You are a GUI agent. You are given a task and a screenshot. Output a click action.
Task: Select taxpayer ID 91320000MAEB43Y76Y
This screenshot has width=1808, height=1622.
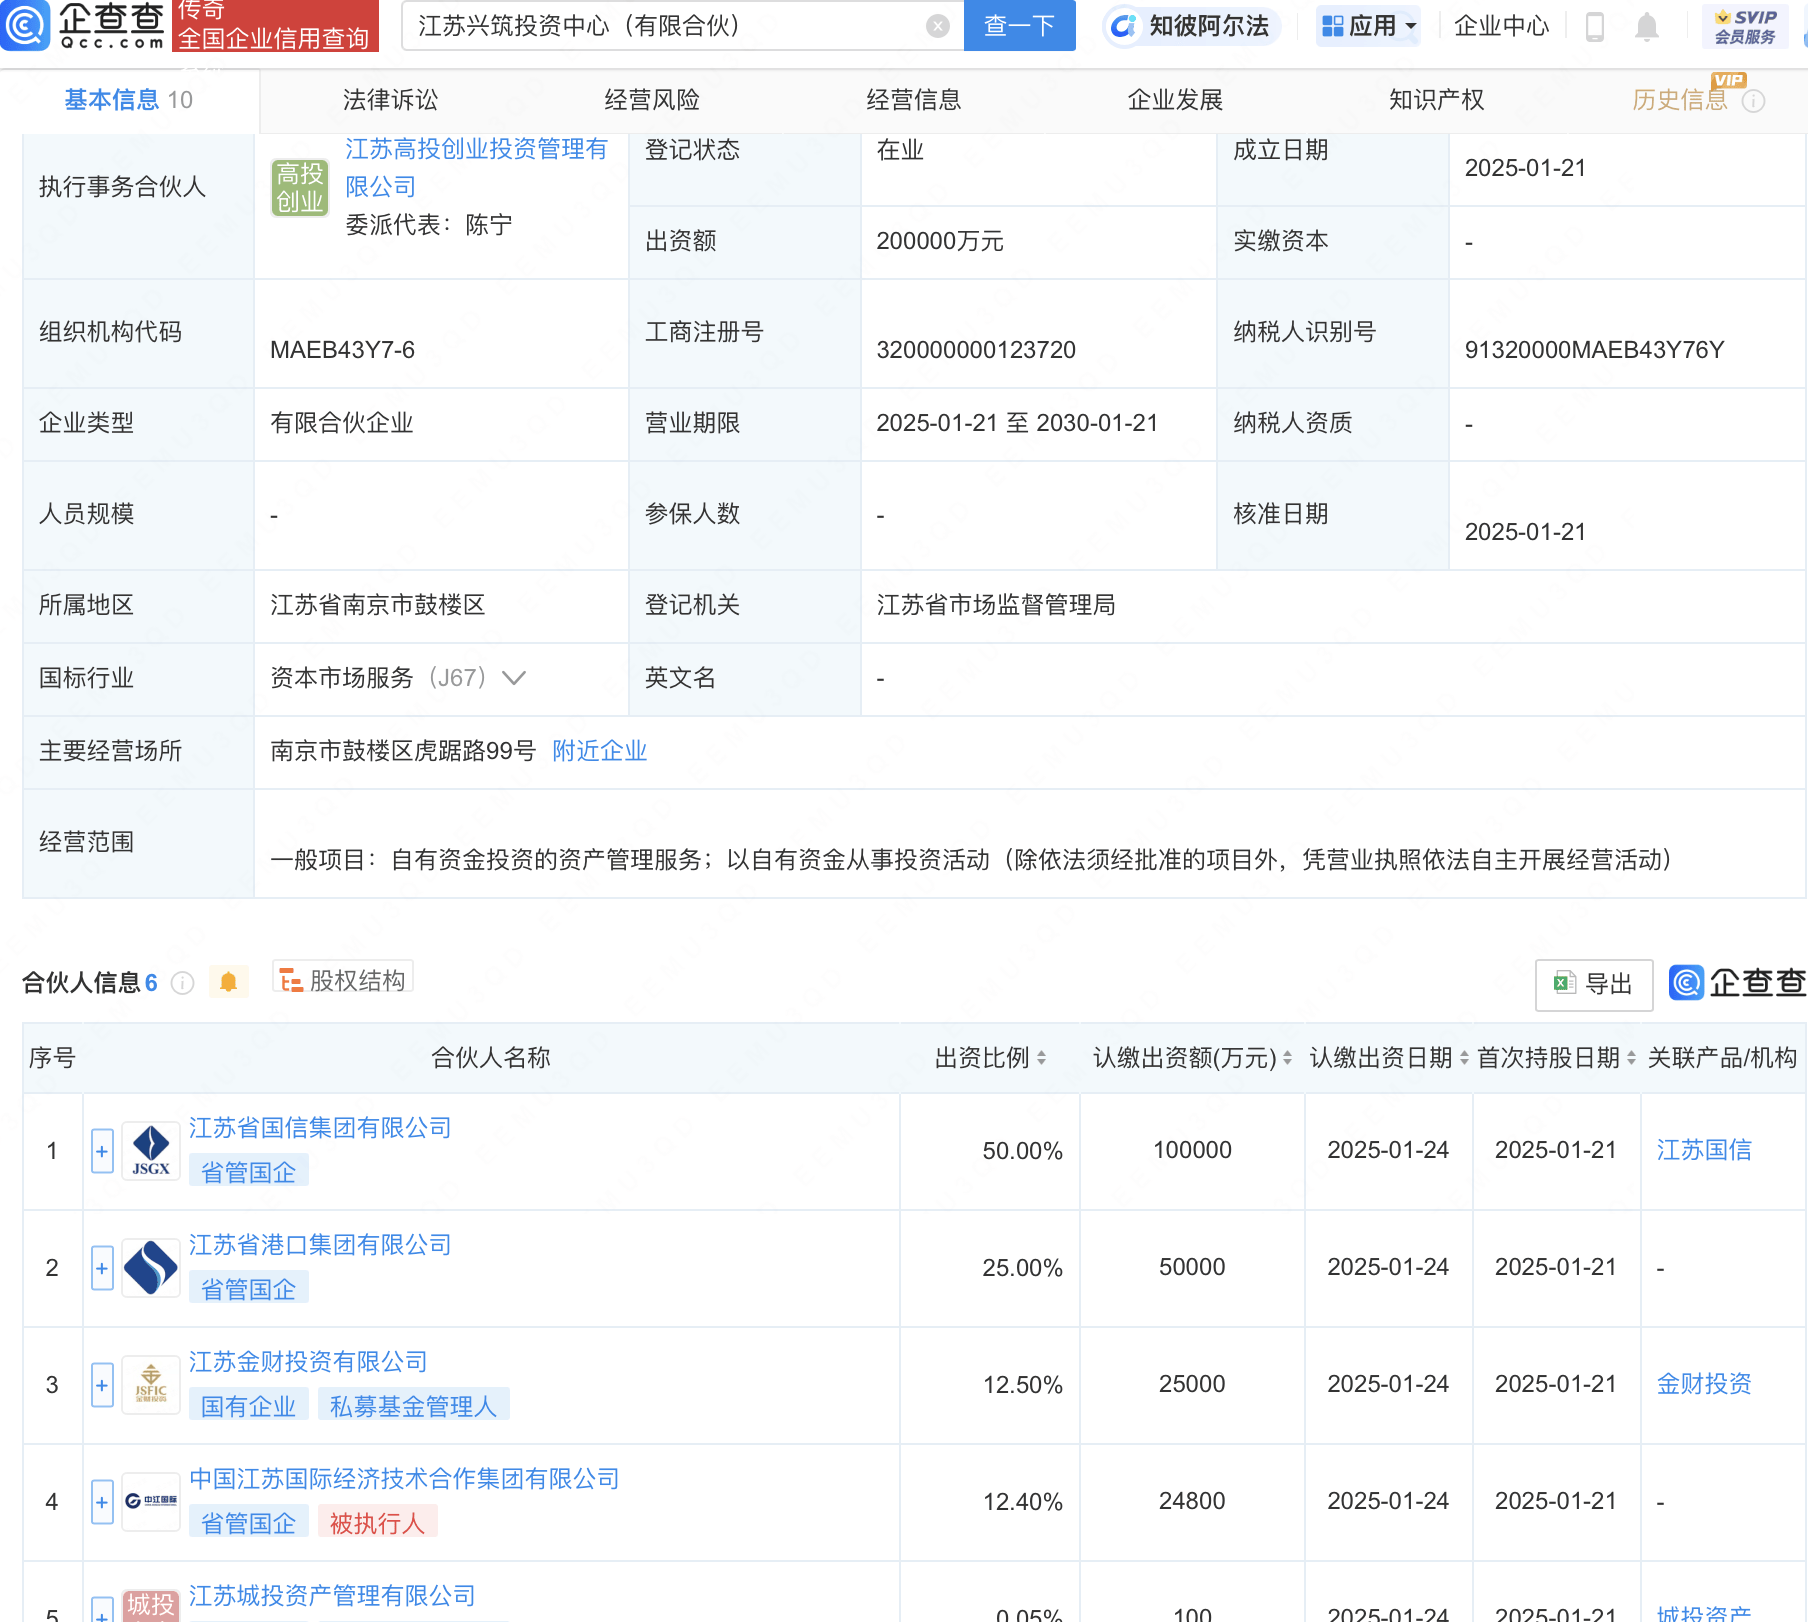[1595, 350]
